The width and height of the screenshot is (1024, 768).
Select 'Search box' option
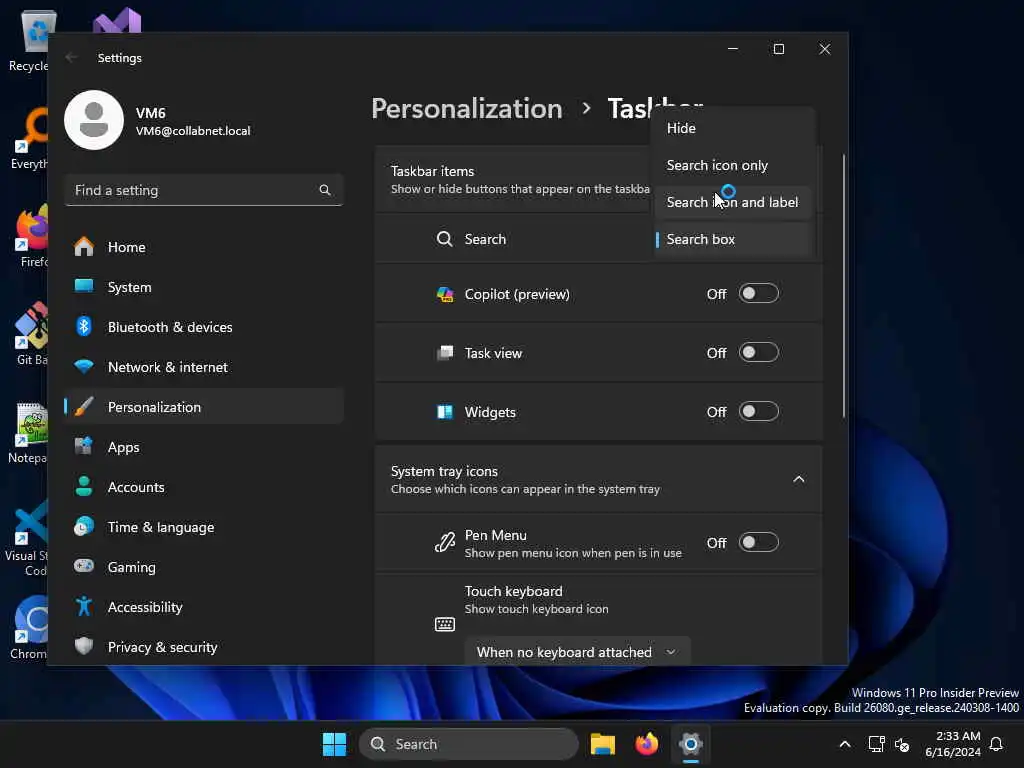(732, 239)
